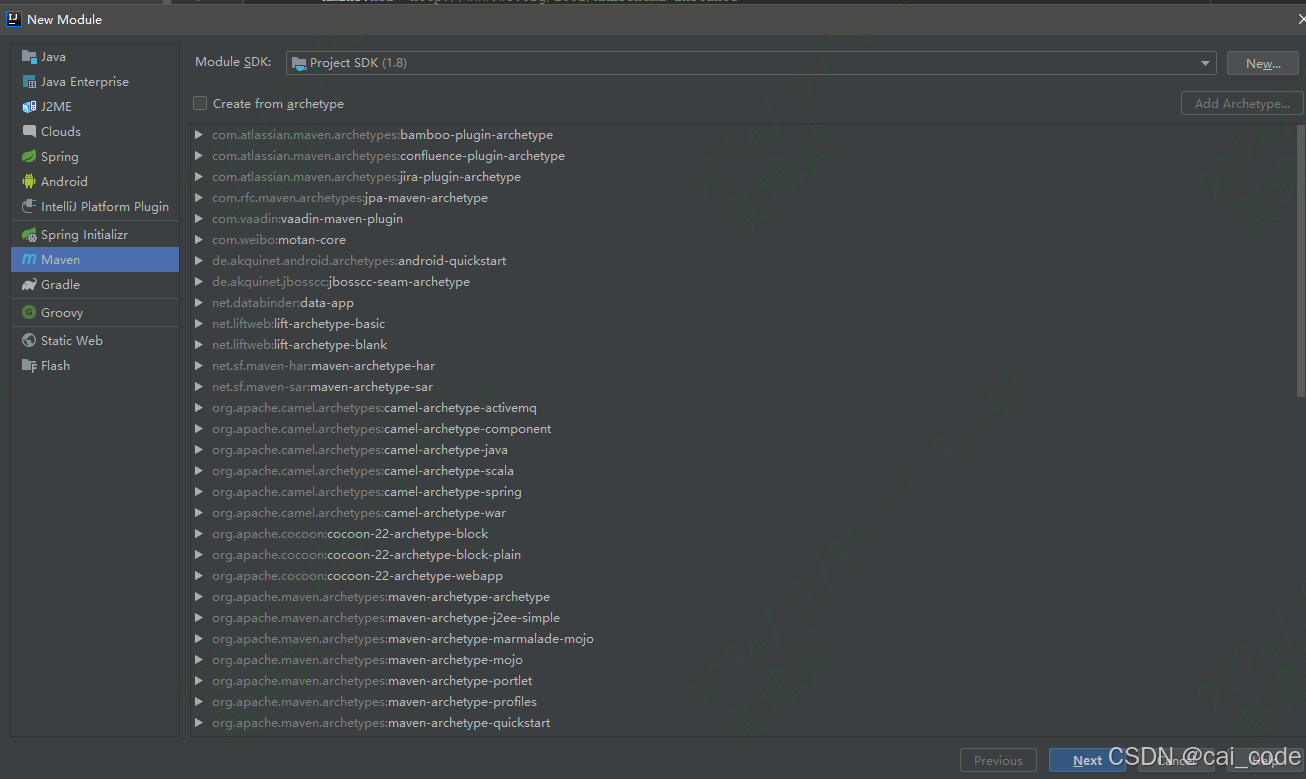Image resolution: width=1306 pixels, height=779 pixels.
Task: Select maven-archetype-portlet row
Action: [743, 681]
